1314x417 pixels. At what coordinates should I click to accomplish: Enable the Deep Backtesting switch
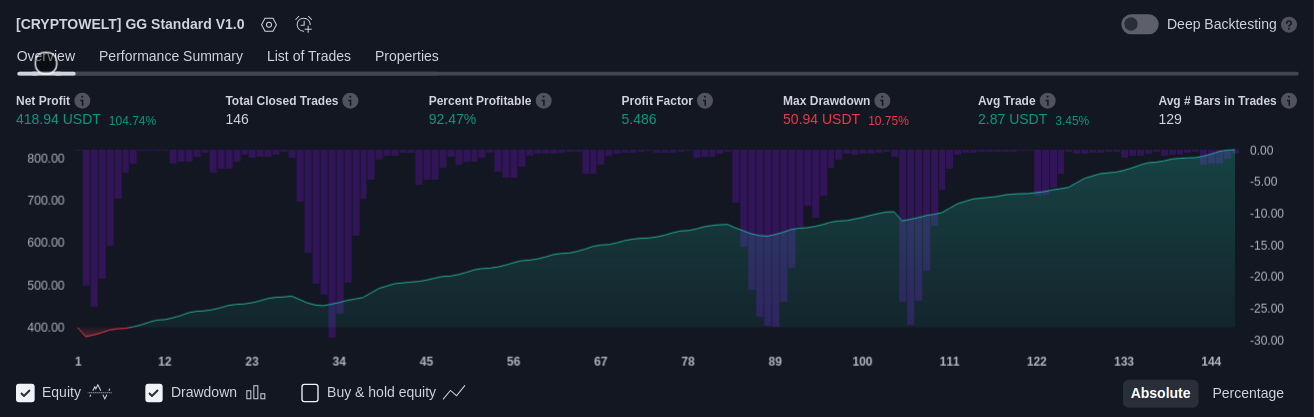point(1139,24)
